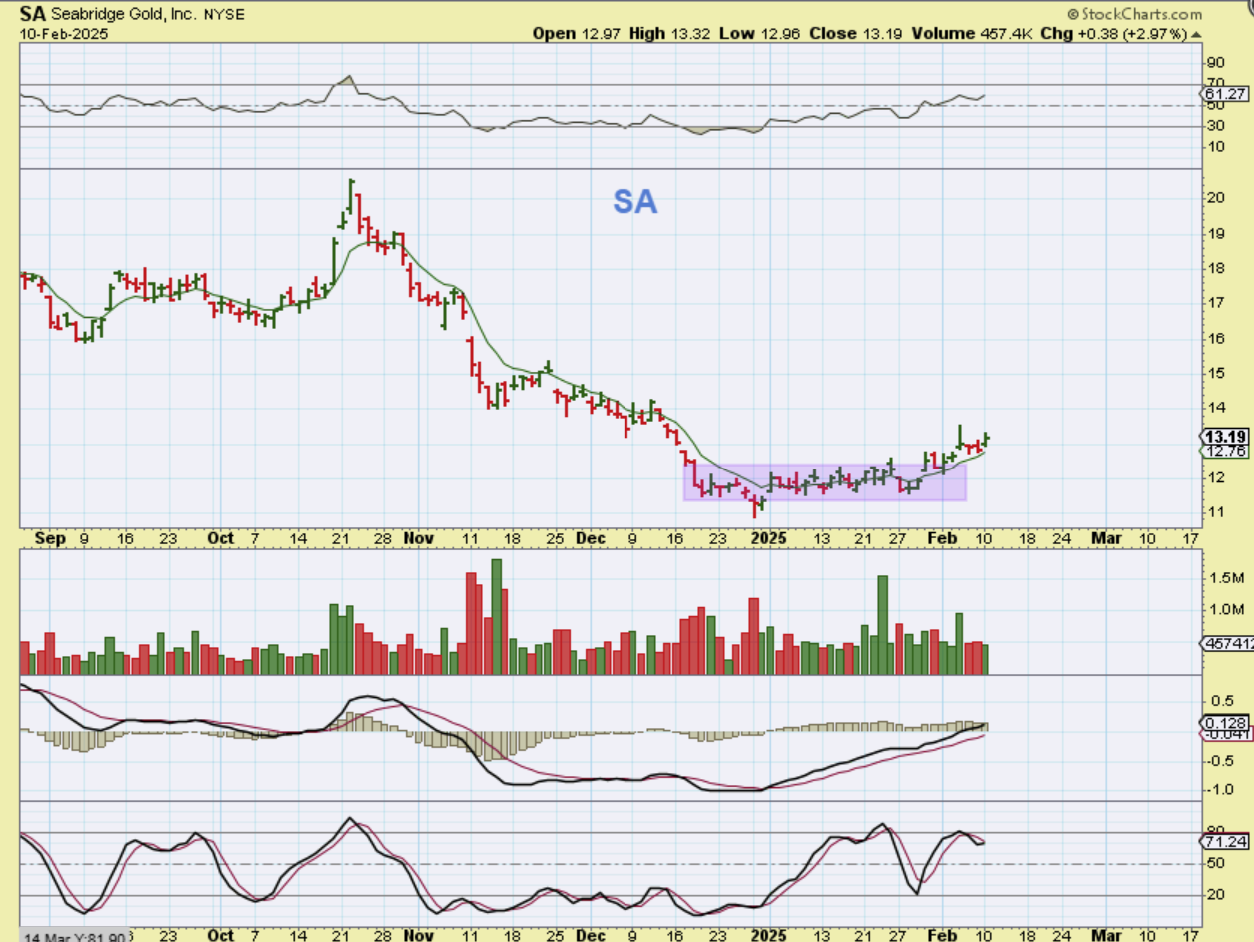This screenshot has height=942, width=1254.
Task: Click the 61.27 RSI value tag
Action: tap(1226, 94)
